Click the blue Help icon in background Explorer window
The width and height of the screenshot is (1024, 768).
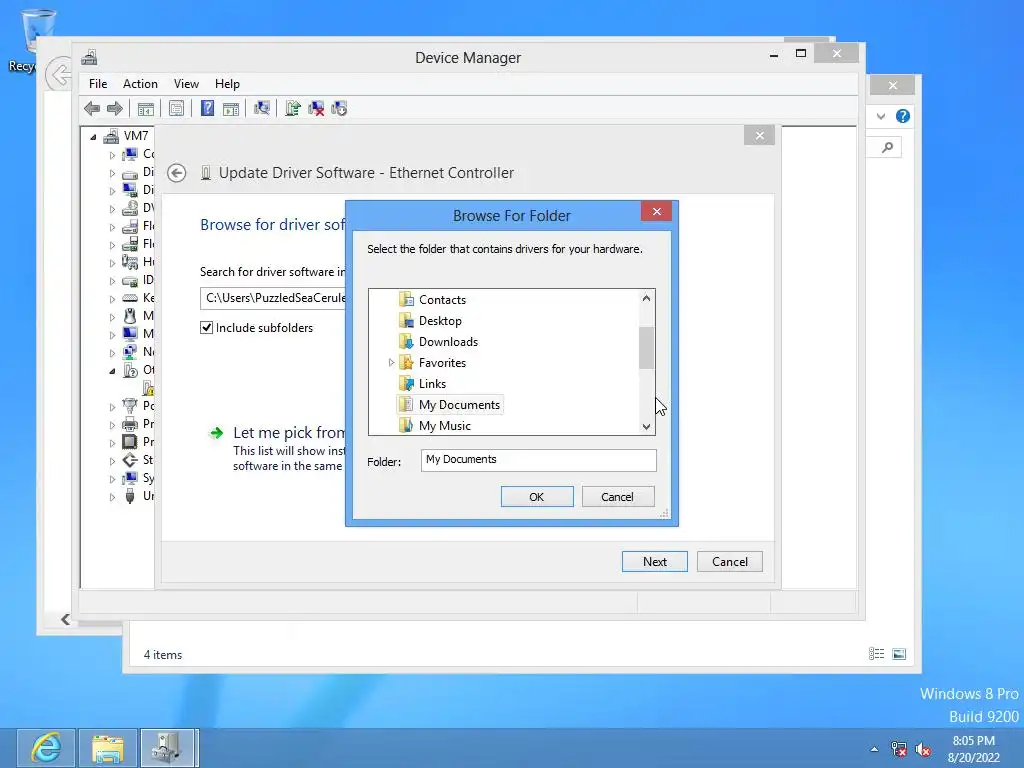click(x=903, y=116)
